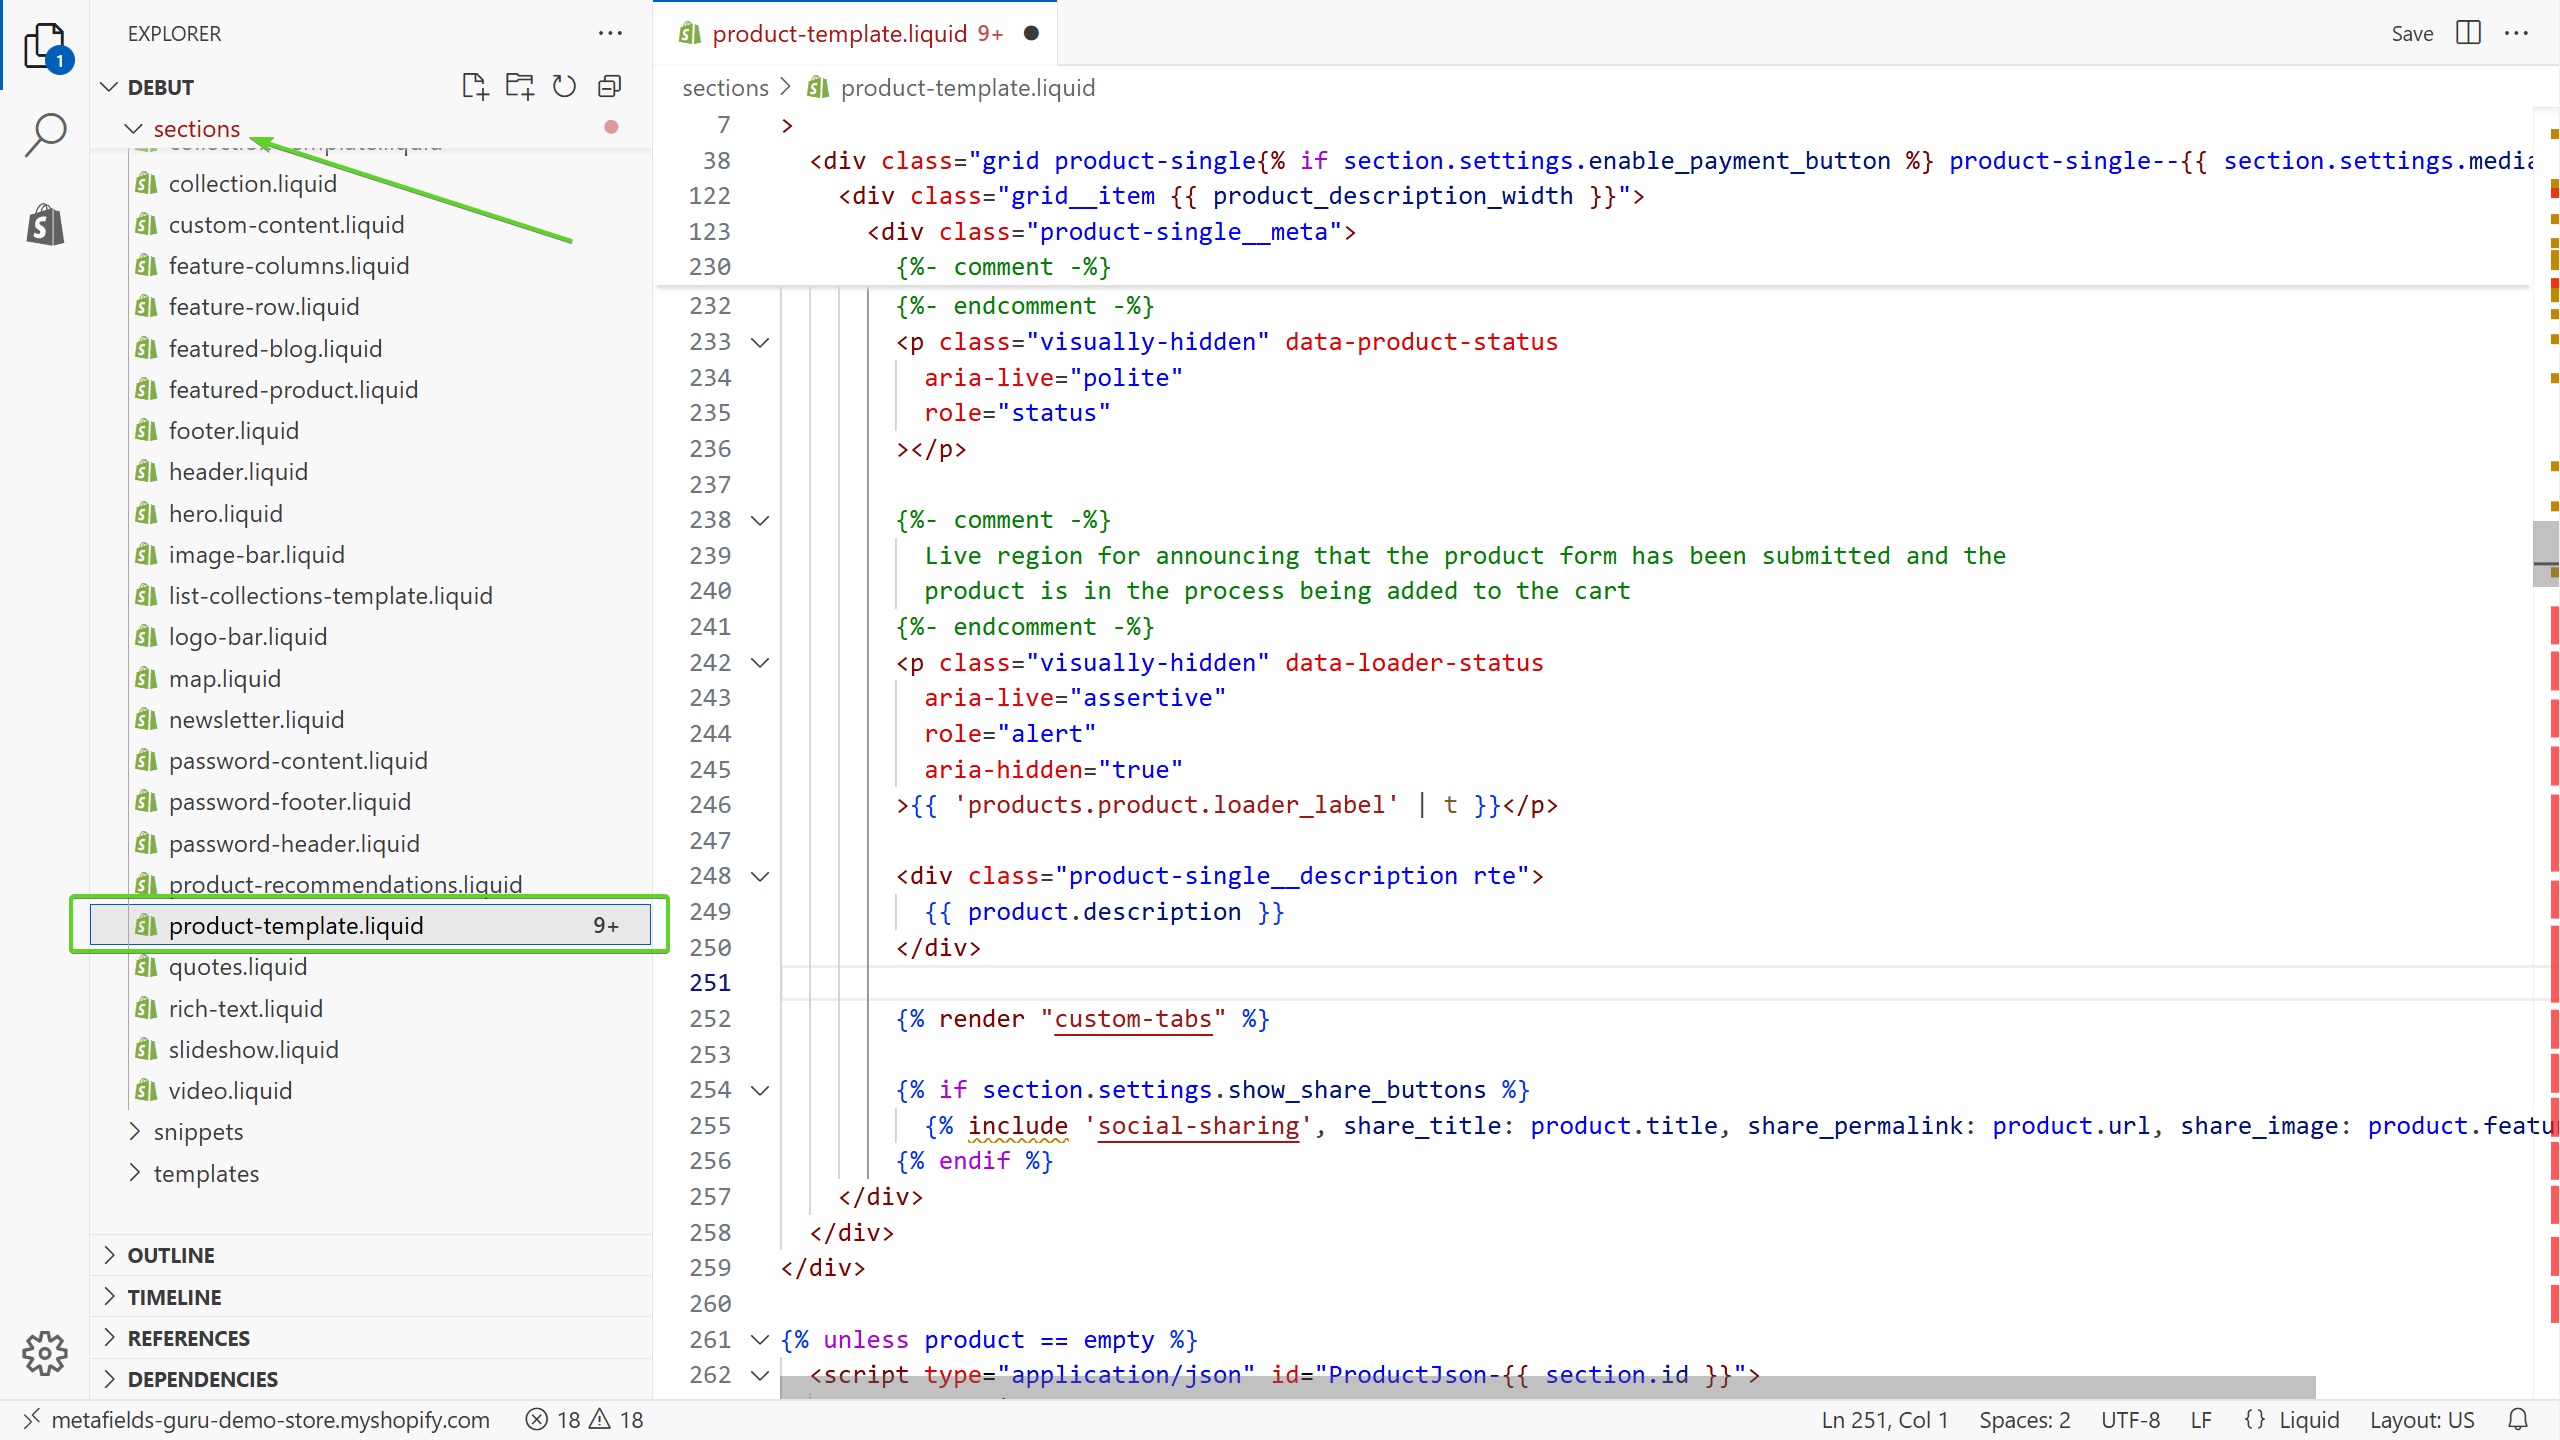Open header.liquid from the file tree
2560x1440 pixels.
pos(238,472)
